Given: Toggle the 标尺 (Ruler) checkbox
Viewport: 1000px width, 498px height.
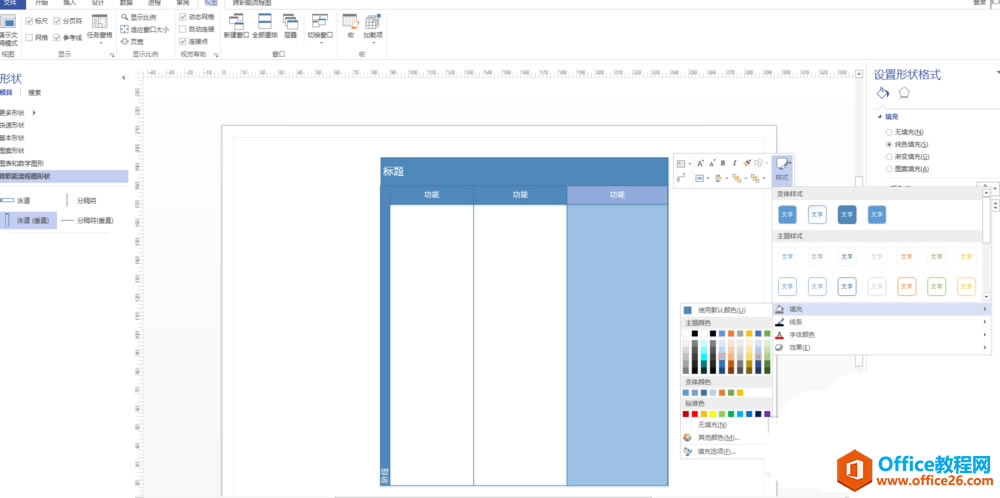Looking at the screenshot, I should tap(29, 21).
